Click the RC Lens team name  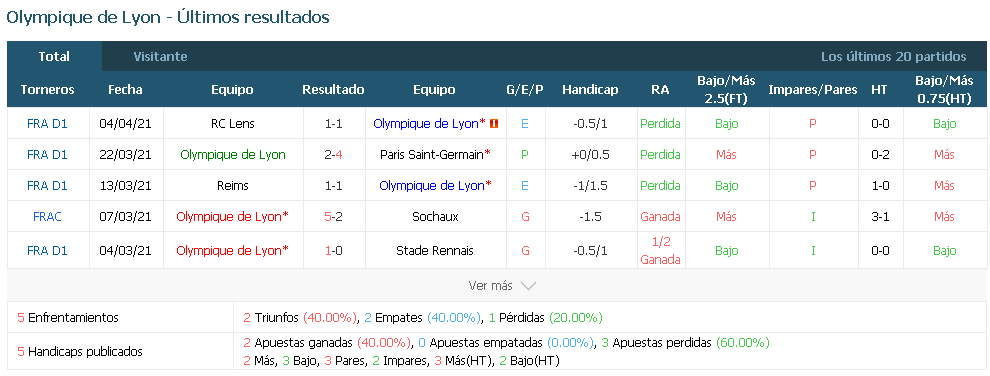click(233, 124)
